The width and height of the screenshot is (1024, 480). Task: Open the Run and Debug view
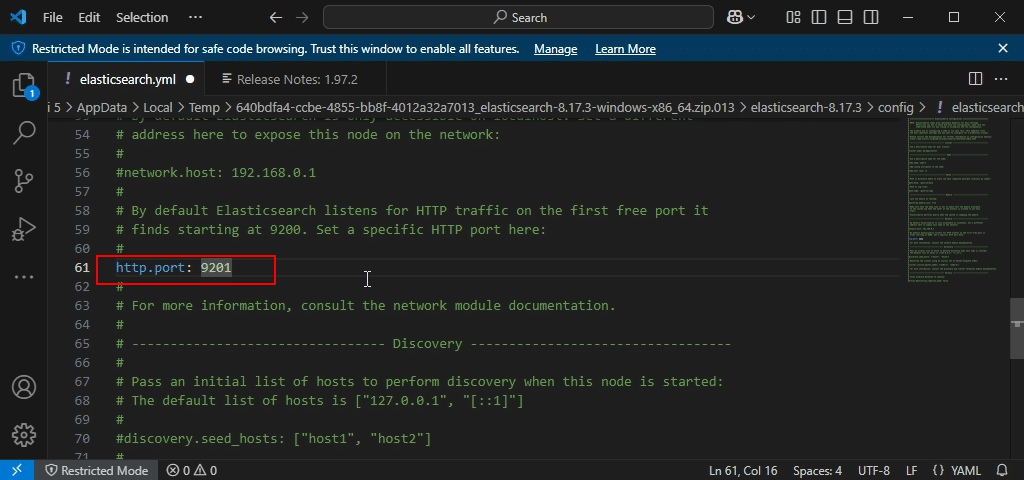click(x=24, y=229)
